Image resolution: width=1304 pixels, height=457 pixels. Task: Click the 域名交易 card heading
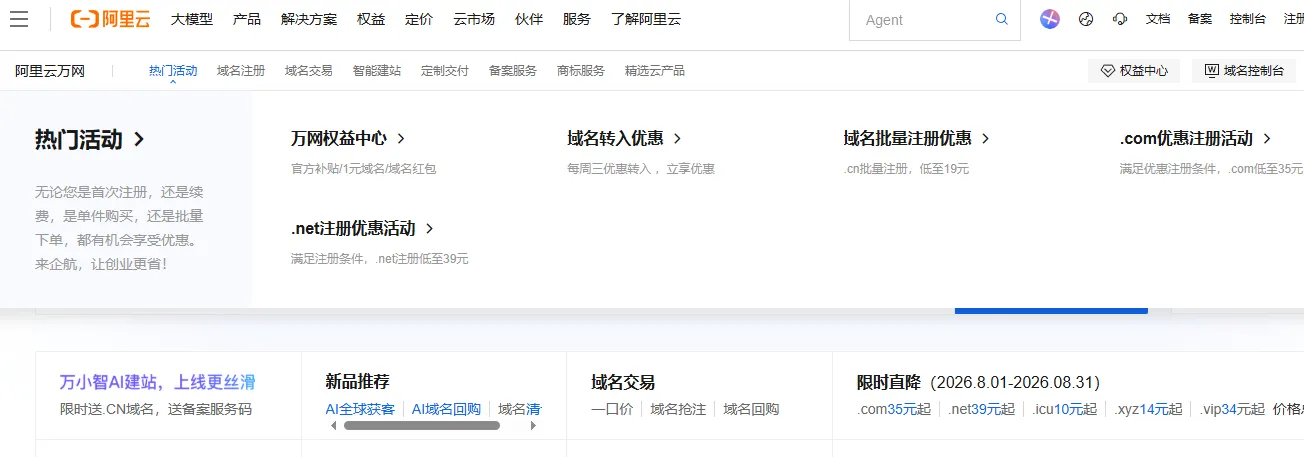(623, 382)
